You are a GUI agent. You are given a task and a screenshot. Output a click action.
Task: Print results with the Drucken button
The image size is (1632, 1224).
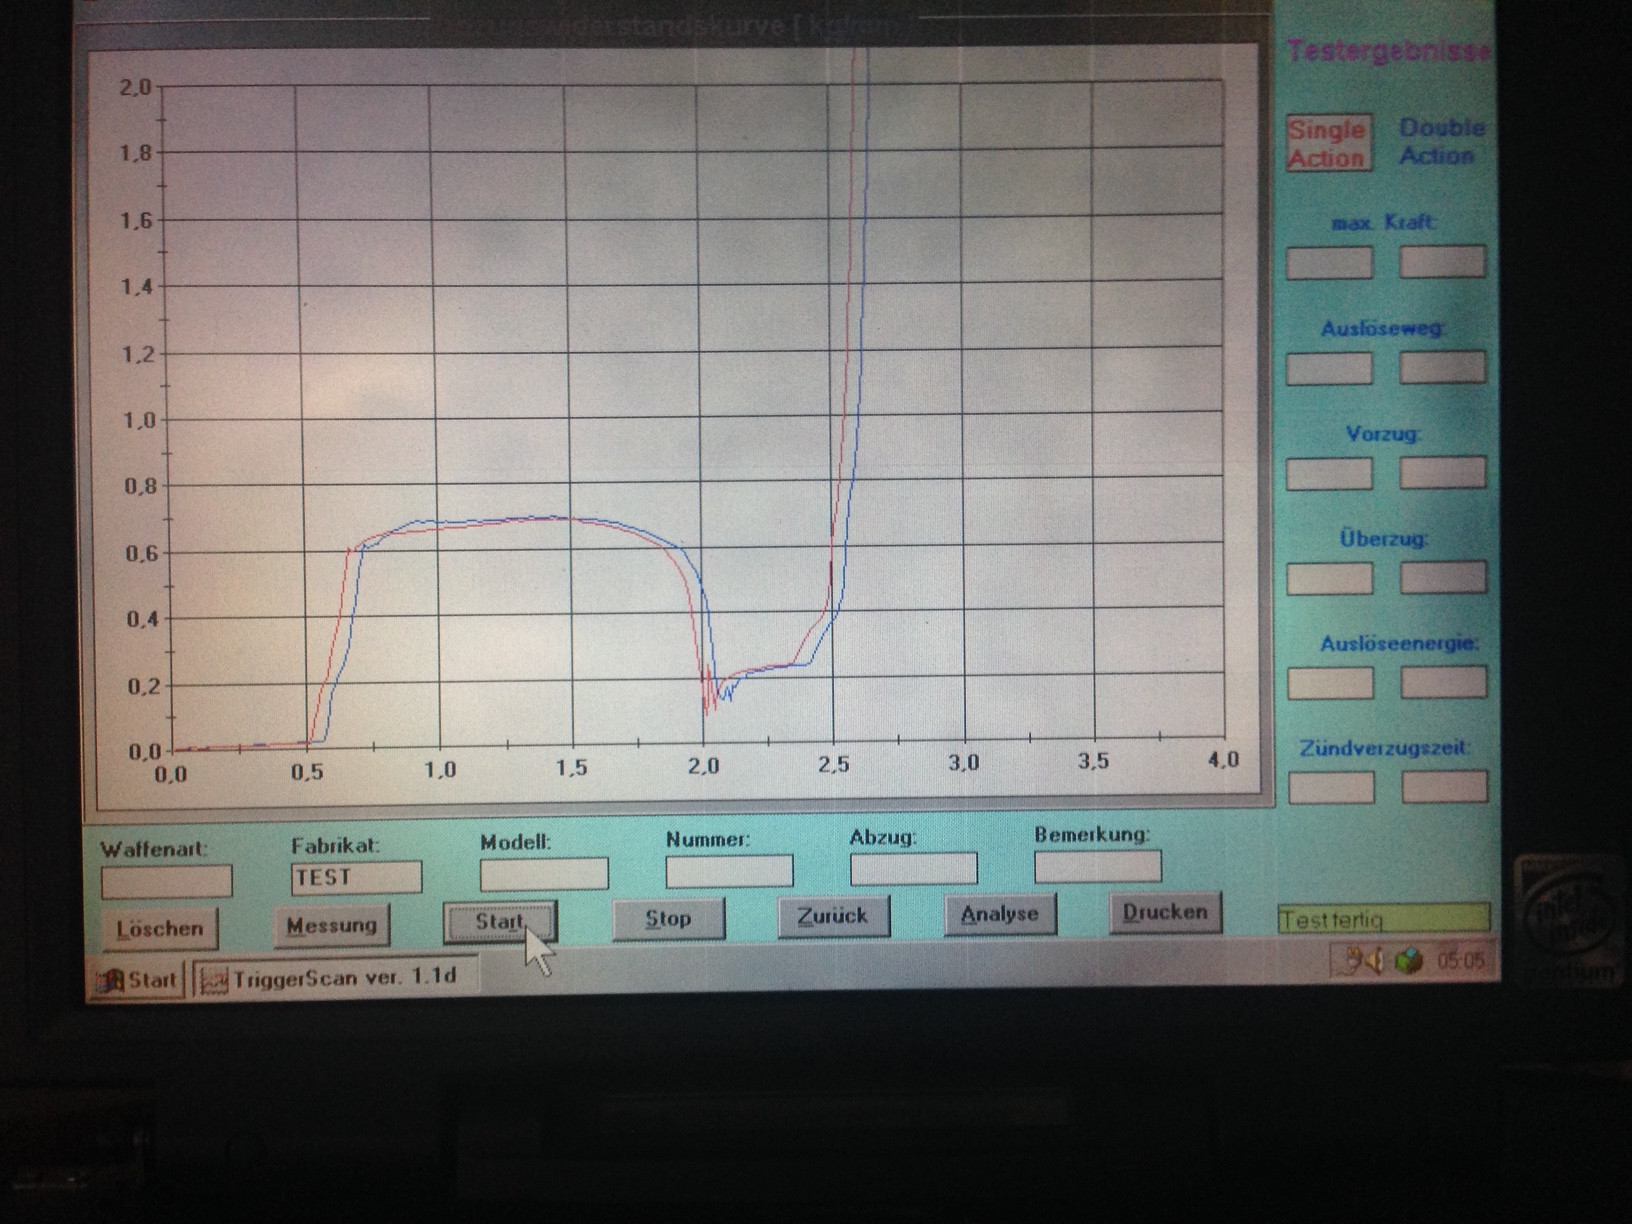pyautogui.click(x=1164, y=912)
